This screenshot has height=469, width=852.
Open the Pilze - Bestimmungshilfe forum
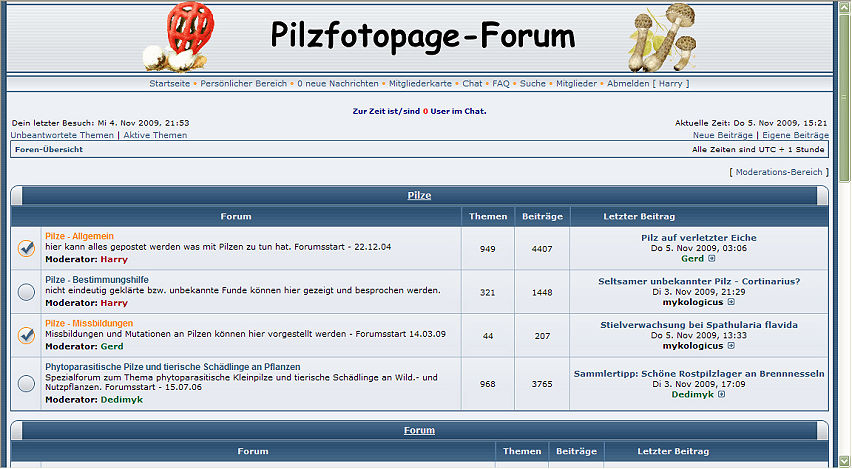coord(97,280)
